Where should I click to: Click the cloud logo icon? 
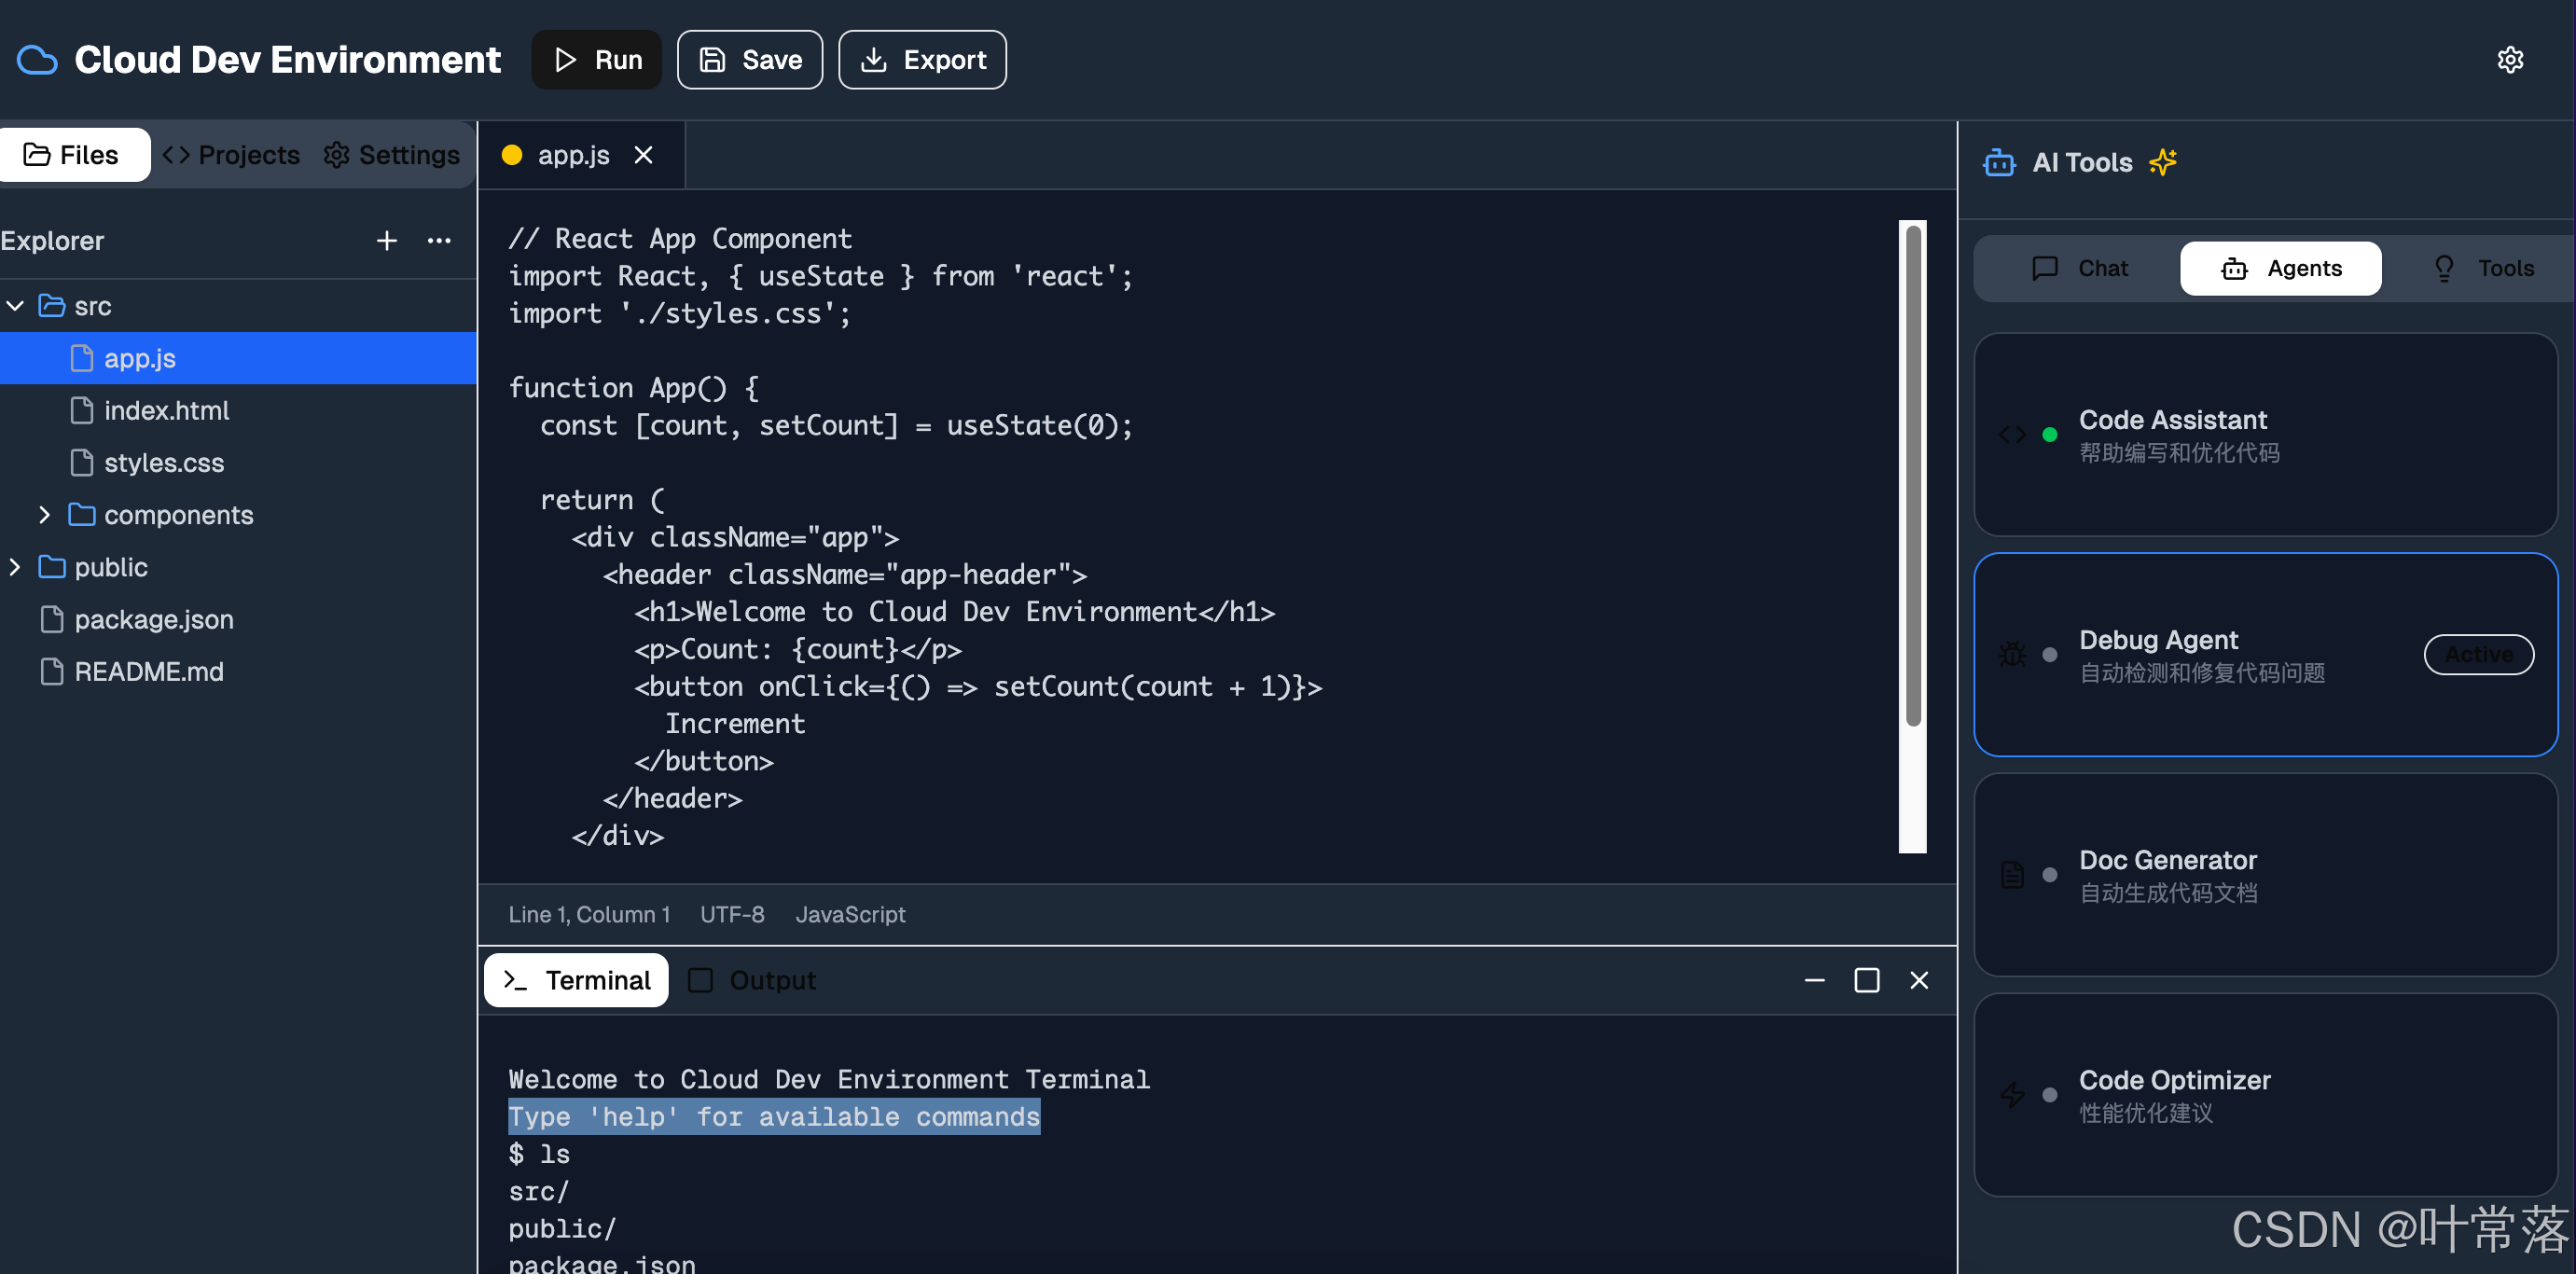point(37,60)
